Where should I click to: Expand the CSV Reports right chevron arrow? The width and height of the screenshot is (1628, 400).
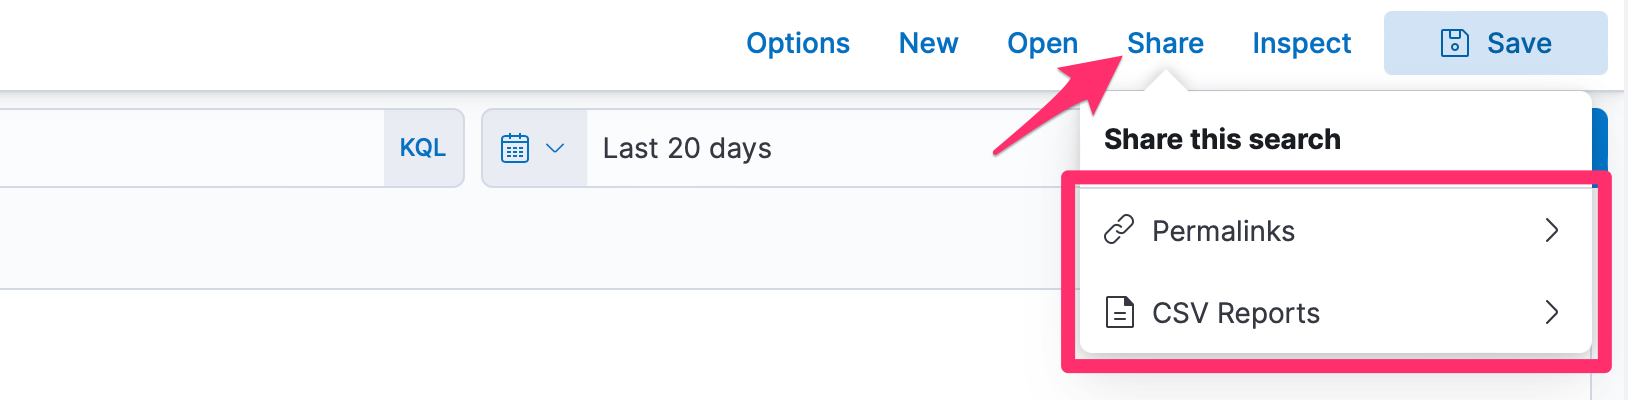tap(1551, 313)
